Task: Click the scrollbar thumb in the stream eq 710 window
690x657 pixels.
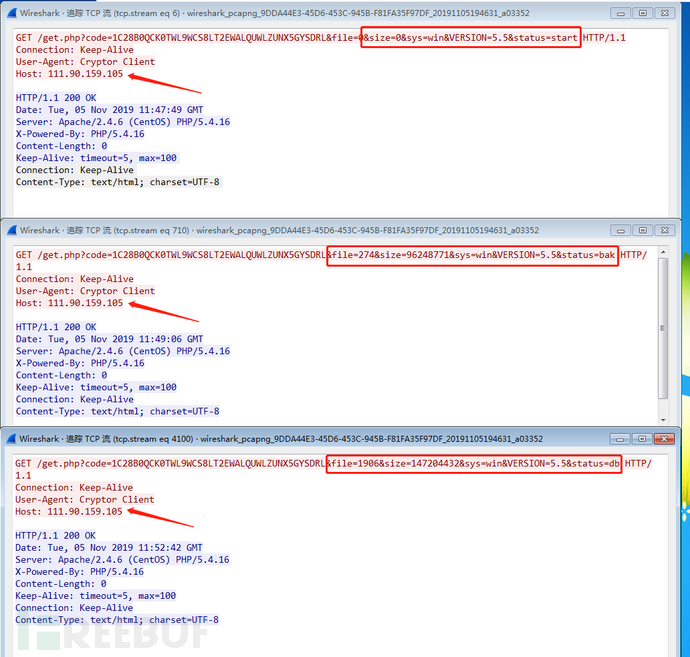Action: click(x=663, y=328)
